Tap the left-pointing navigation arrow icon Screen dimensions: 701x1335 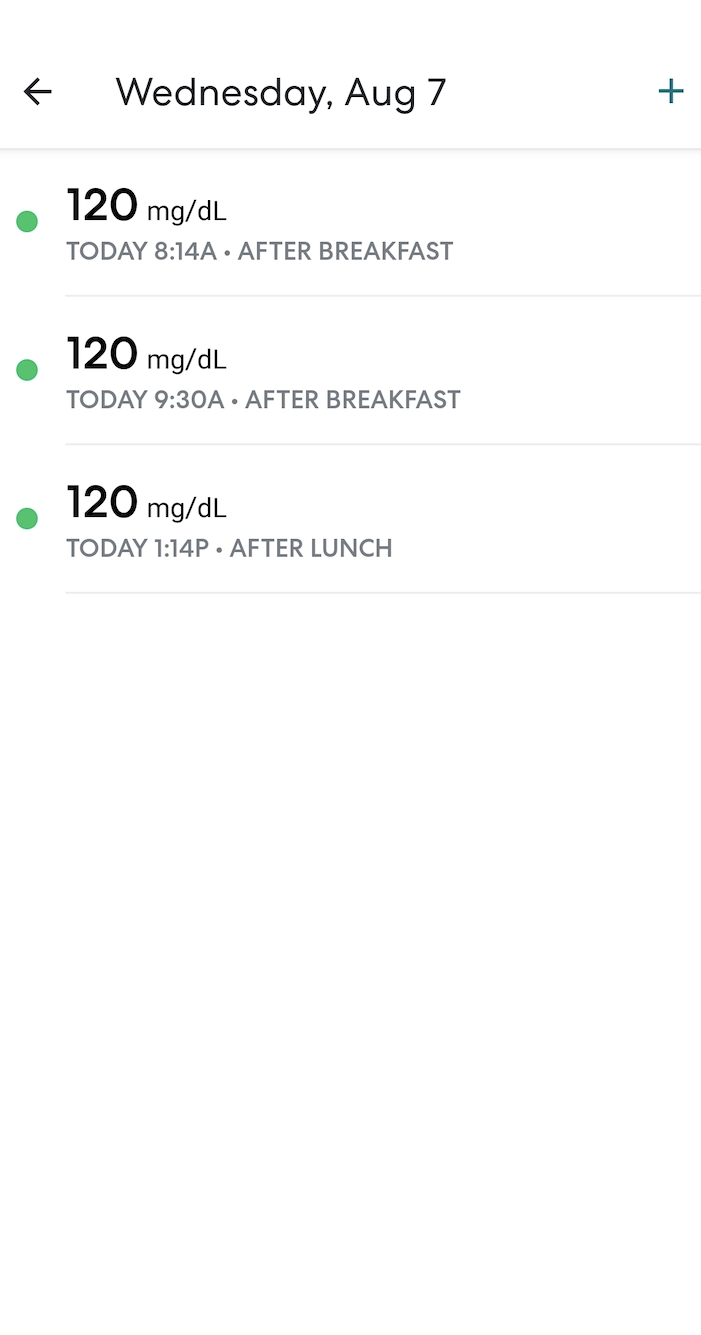pos(37,91)
